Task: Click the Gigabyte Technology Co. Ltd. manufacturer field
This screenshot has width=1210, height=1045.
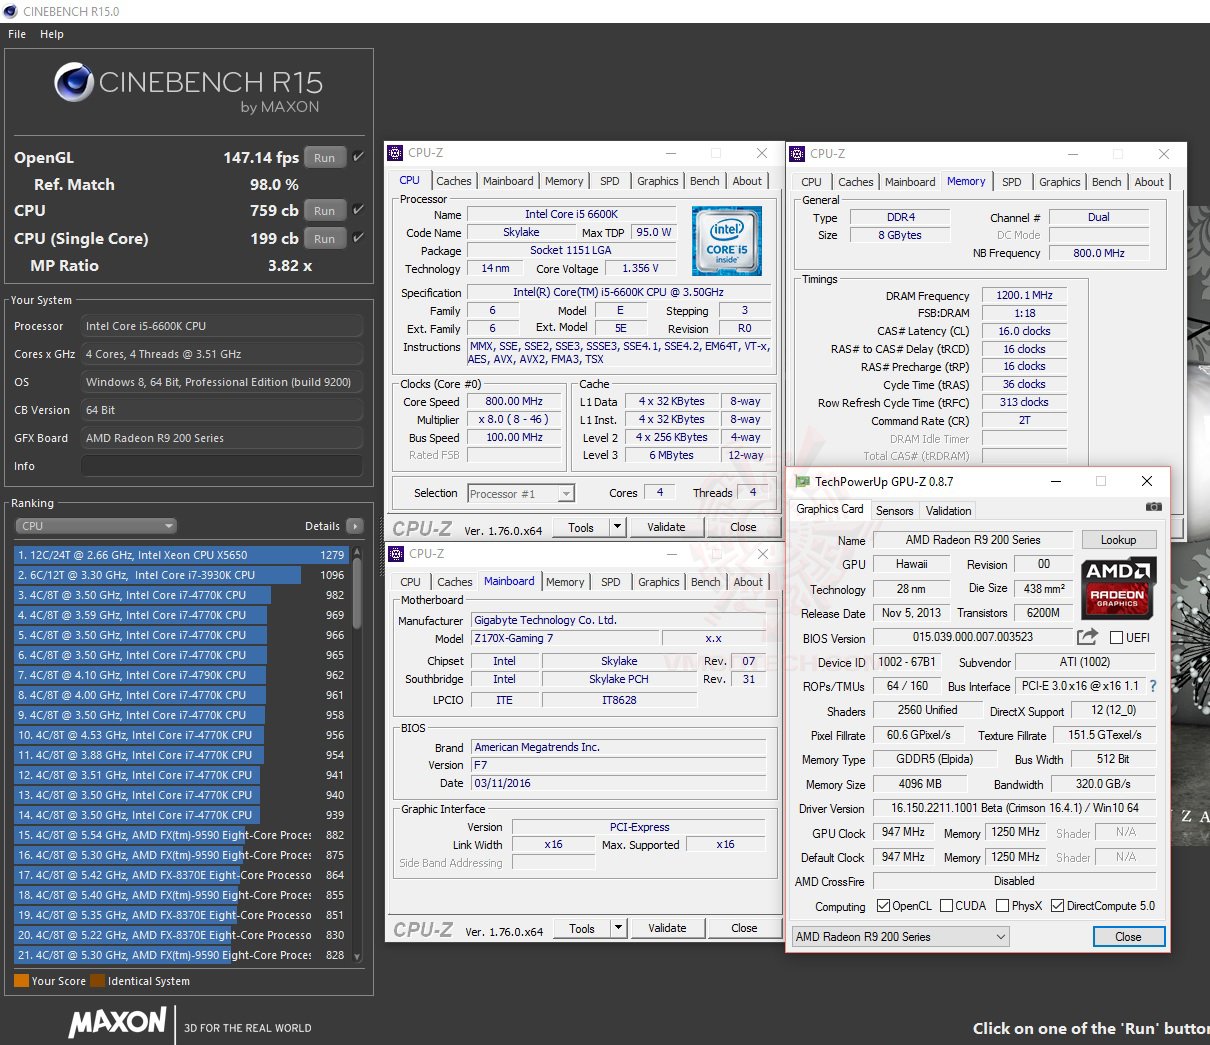Action: (x=618, y=620)
